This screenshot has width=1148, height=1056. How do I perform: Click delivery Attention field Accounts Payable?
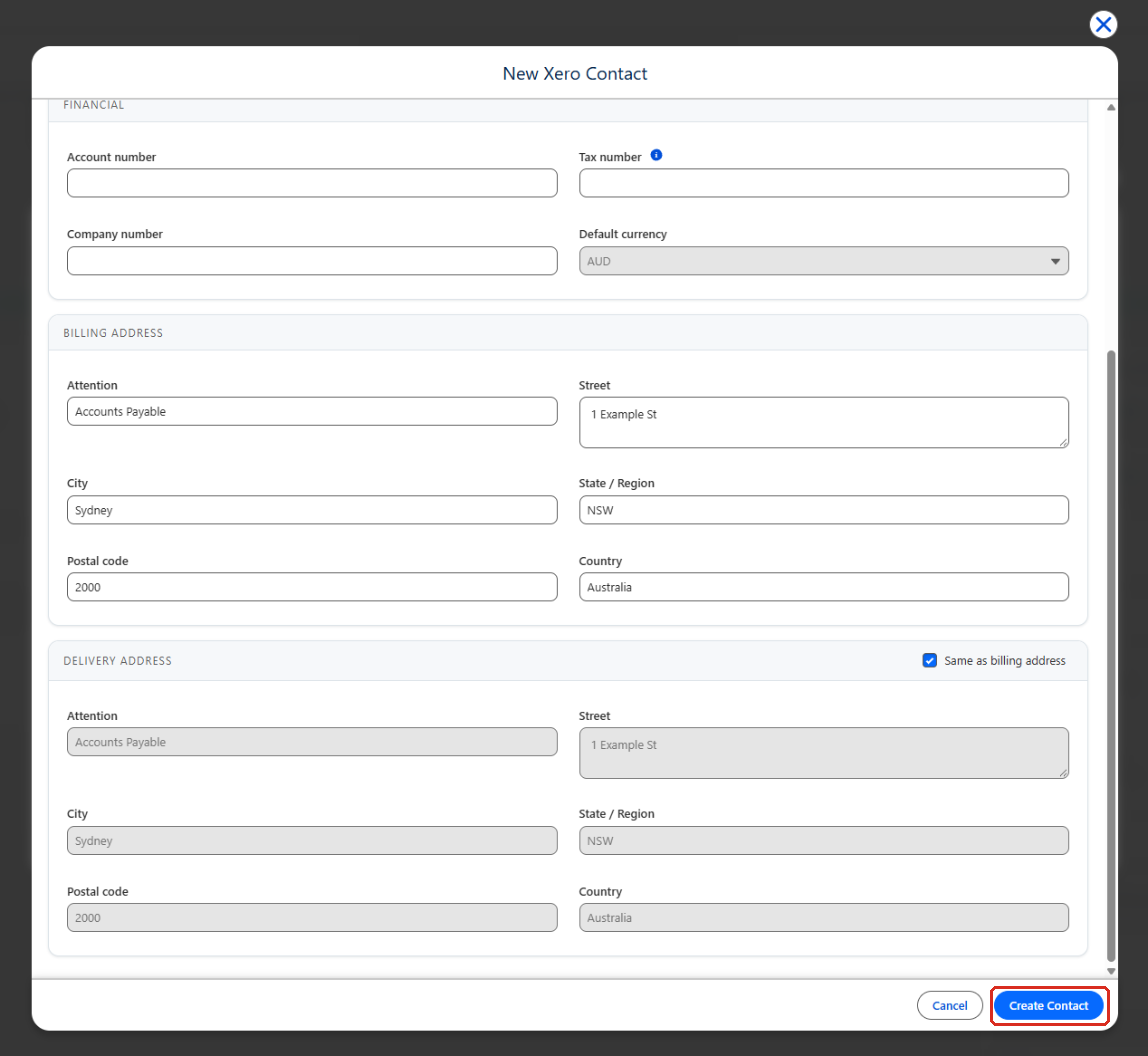312,742
